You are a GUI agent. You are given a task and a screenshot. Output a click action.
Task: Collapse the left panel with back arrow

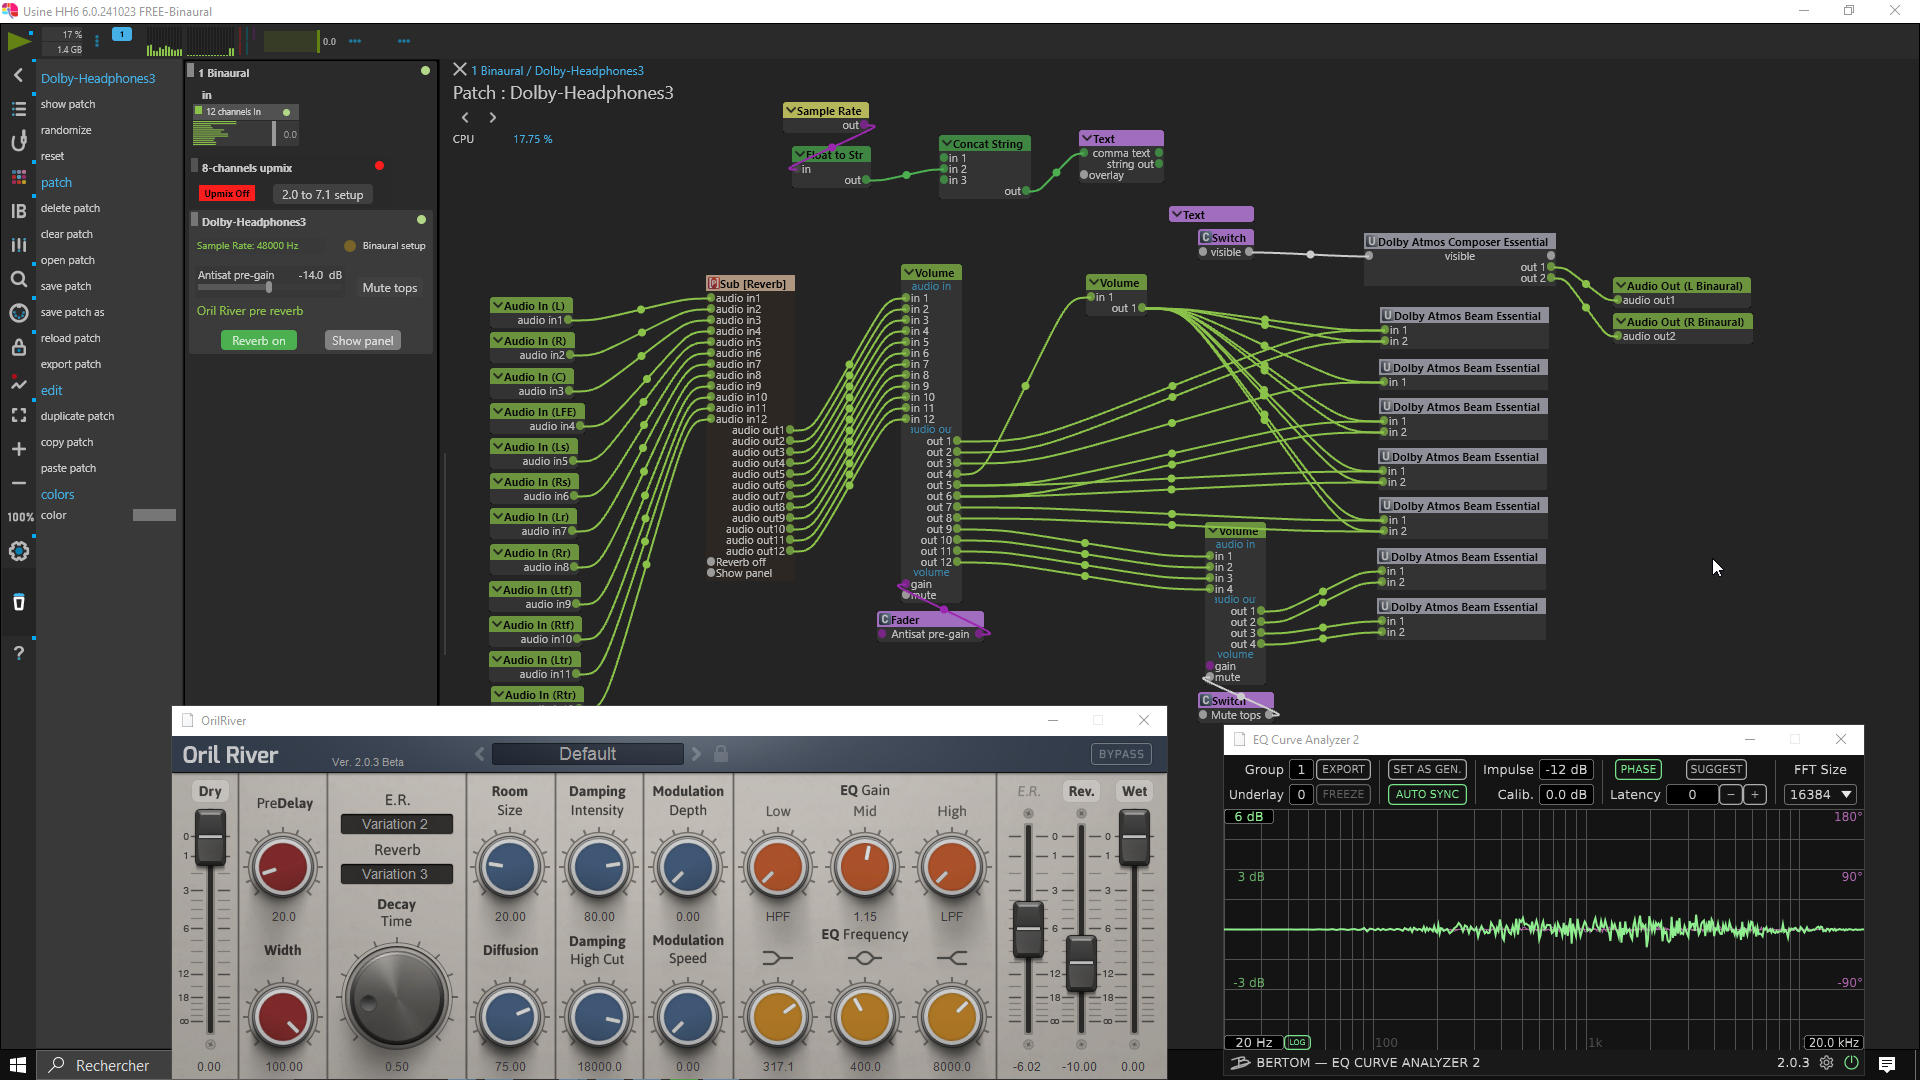click(18, 75)
